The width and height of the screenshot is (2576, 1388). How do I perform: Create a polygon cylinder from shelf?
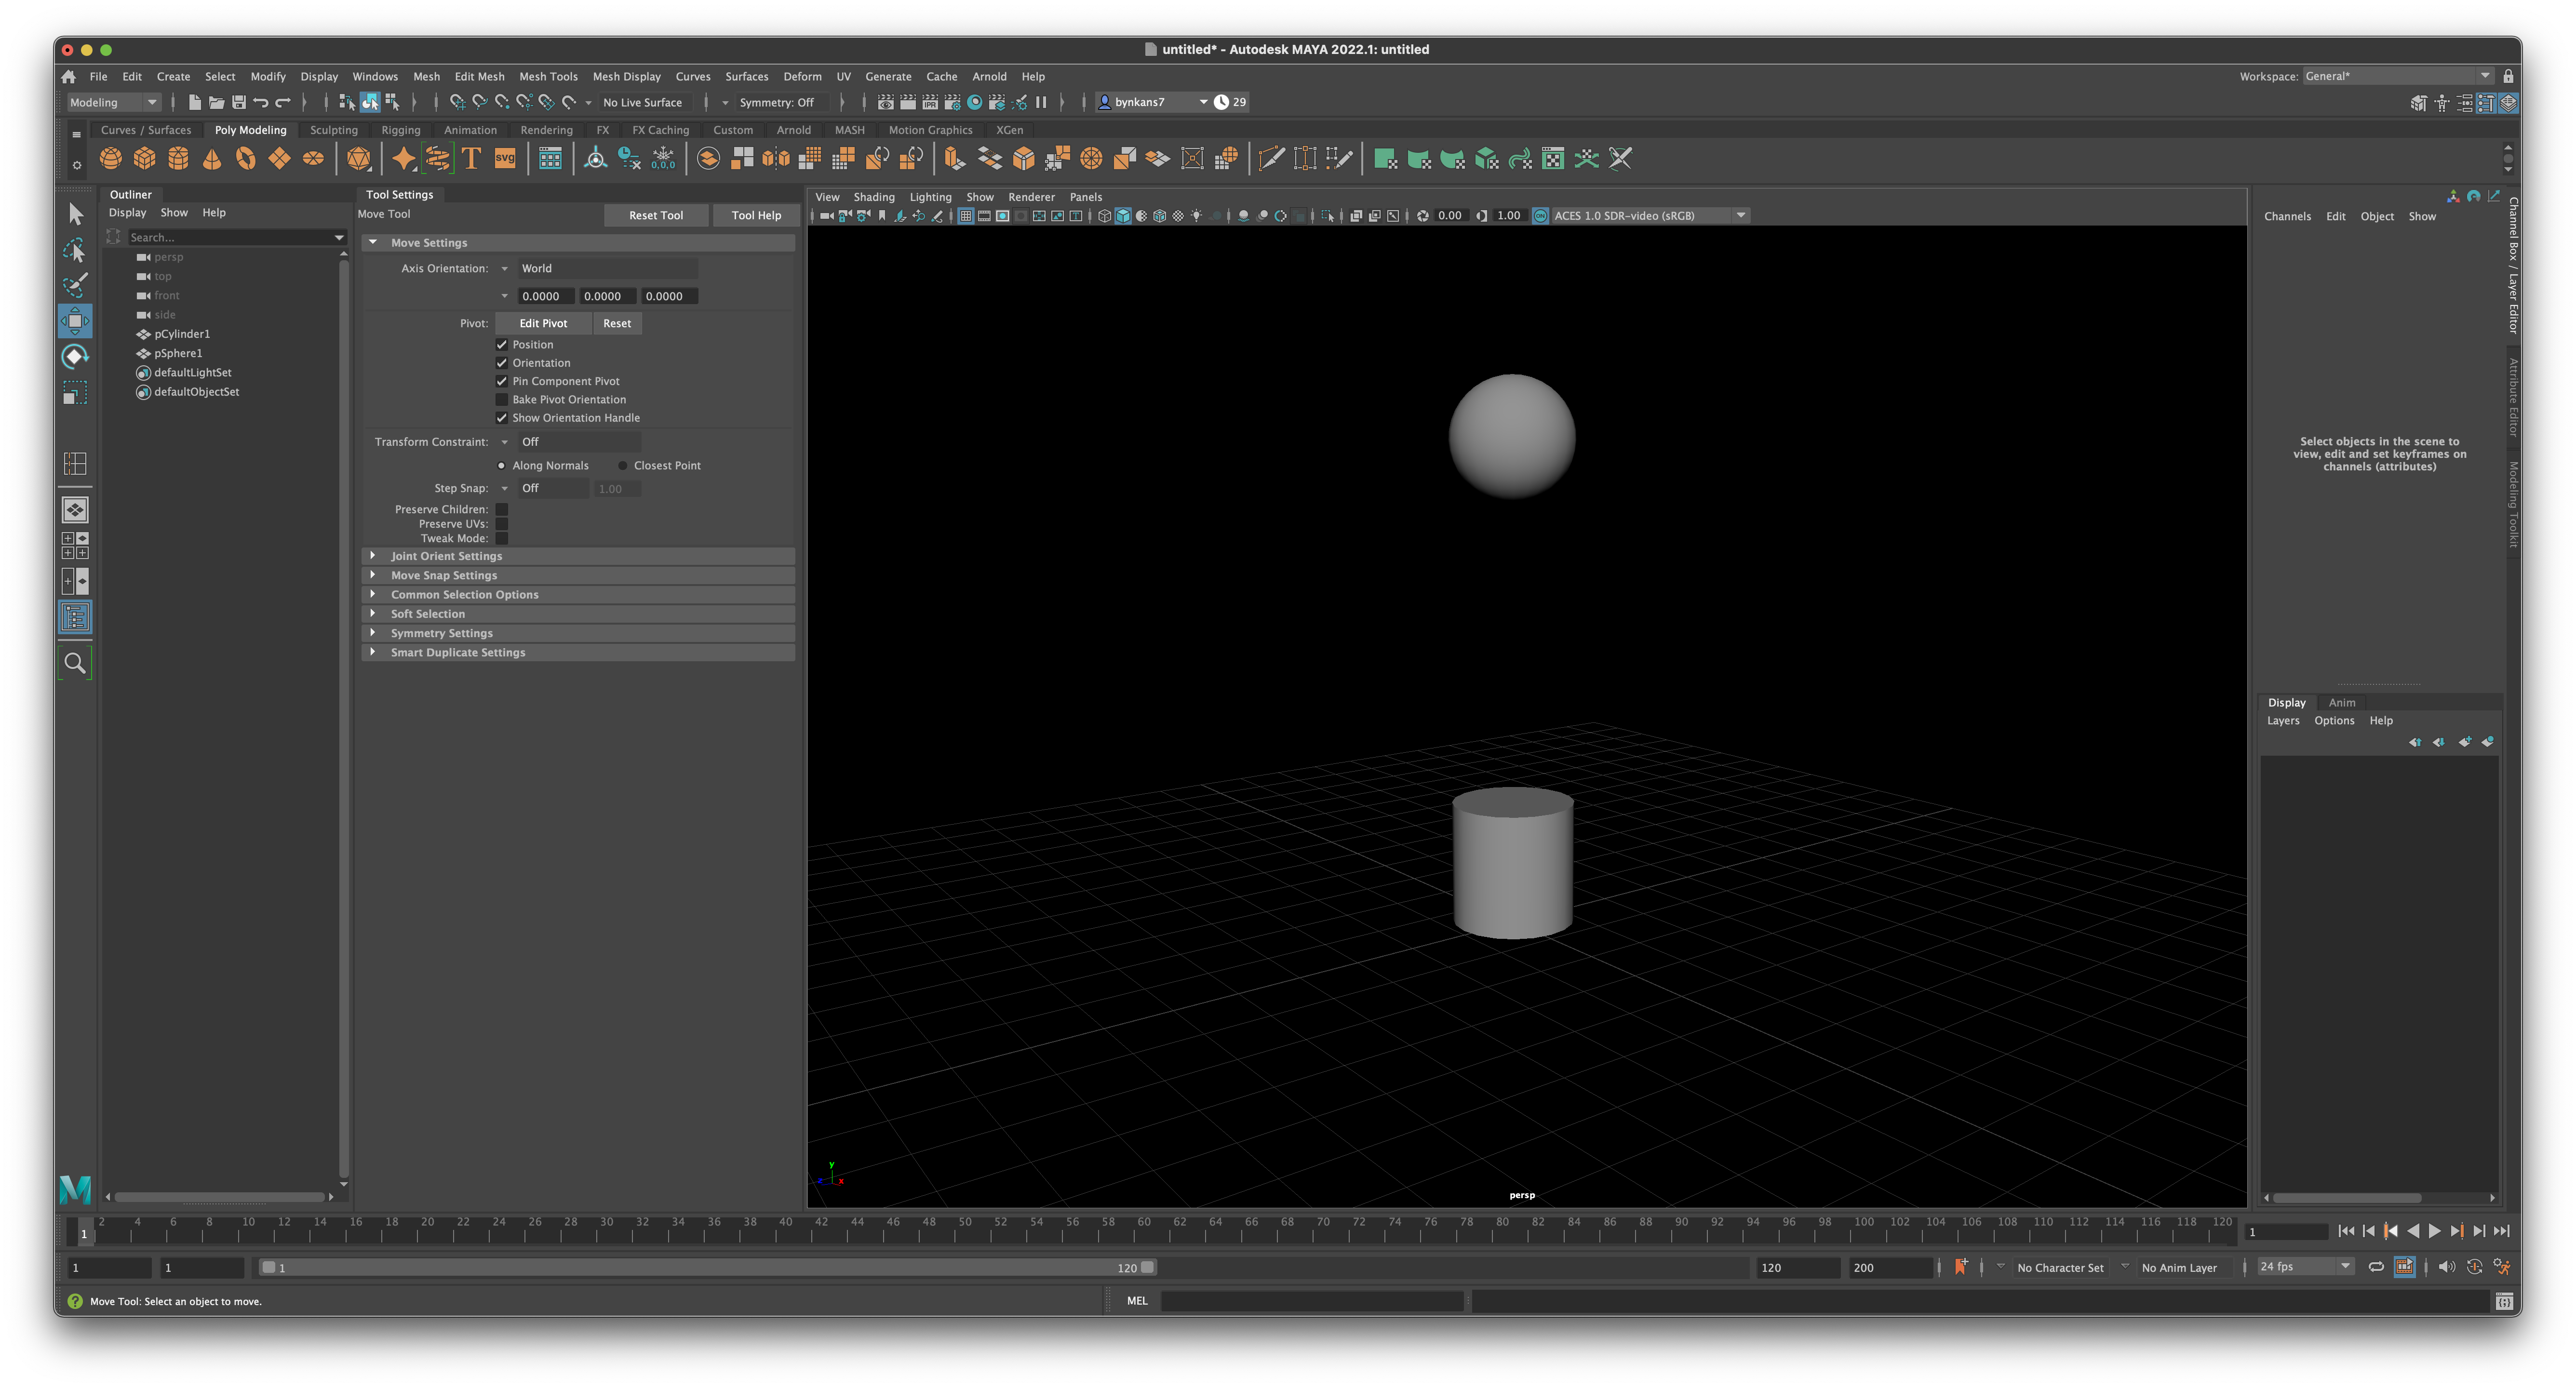(x=179, y=159)
